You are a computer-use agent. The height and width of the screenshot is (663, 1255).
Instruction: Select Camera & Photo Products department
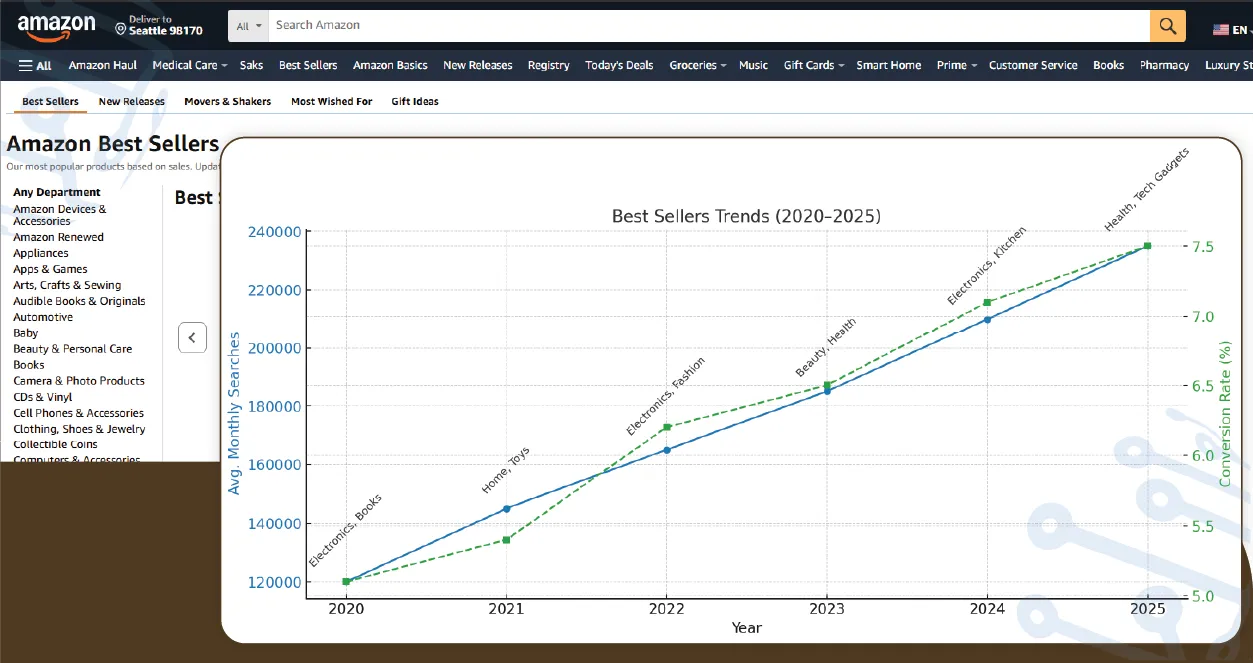point(78,381)
